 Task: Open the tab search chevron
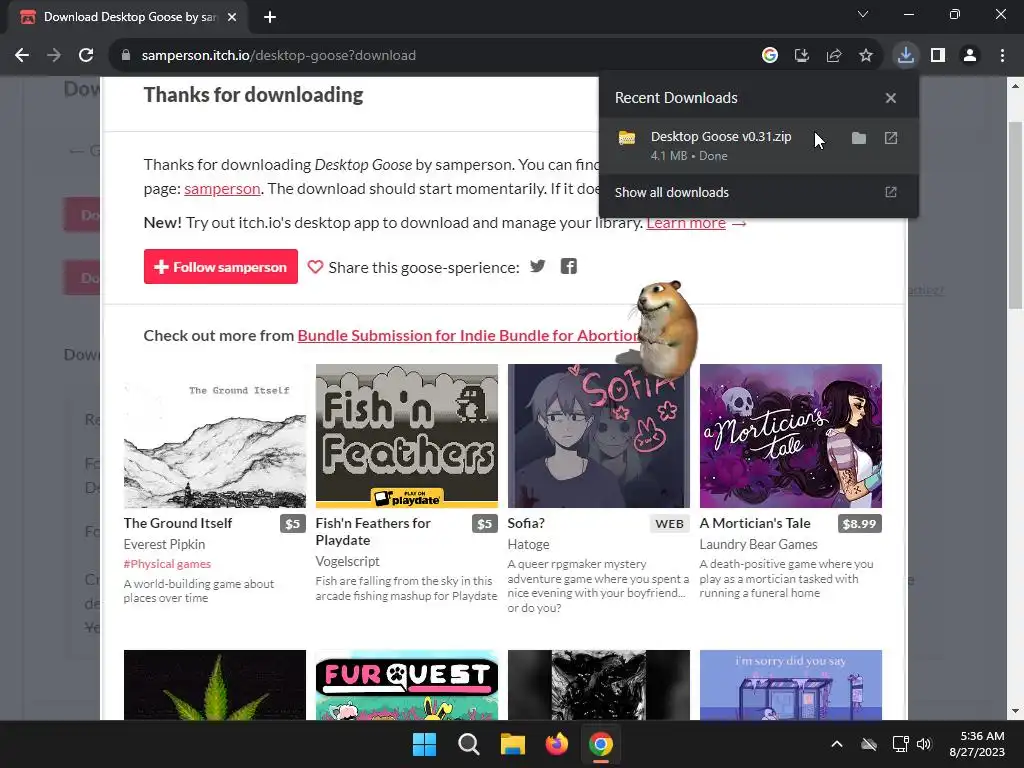[863, 14]
